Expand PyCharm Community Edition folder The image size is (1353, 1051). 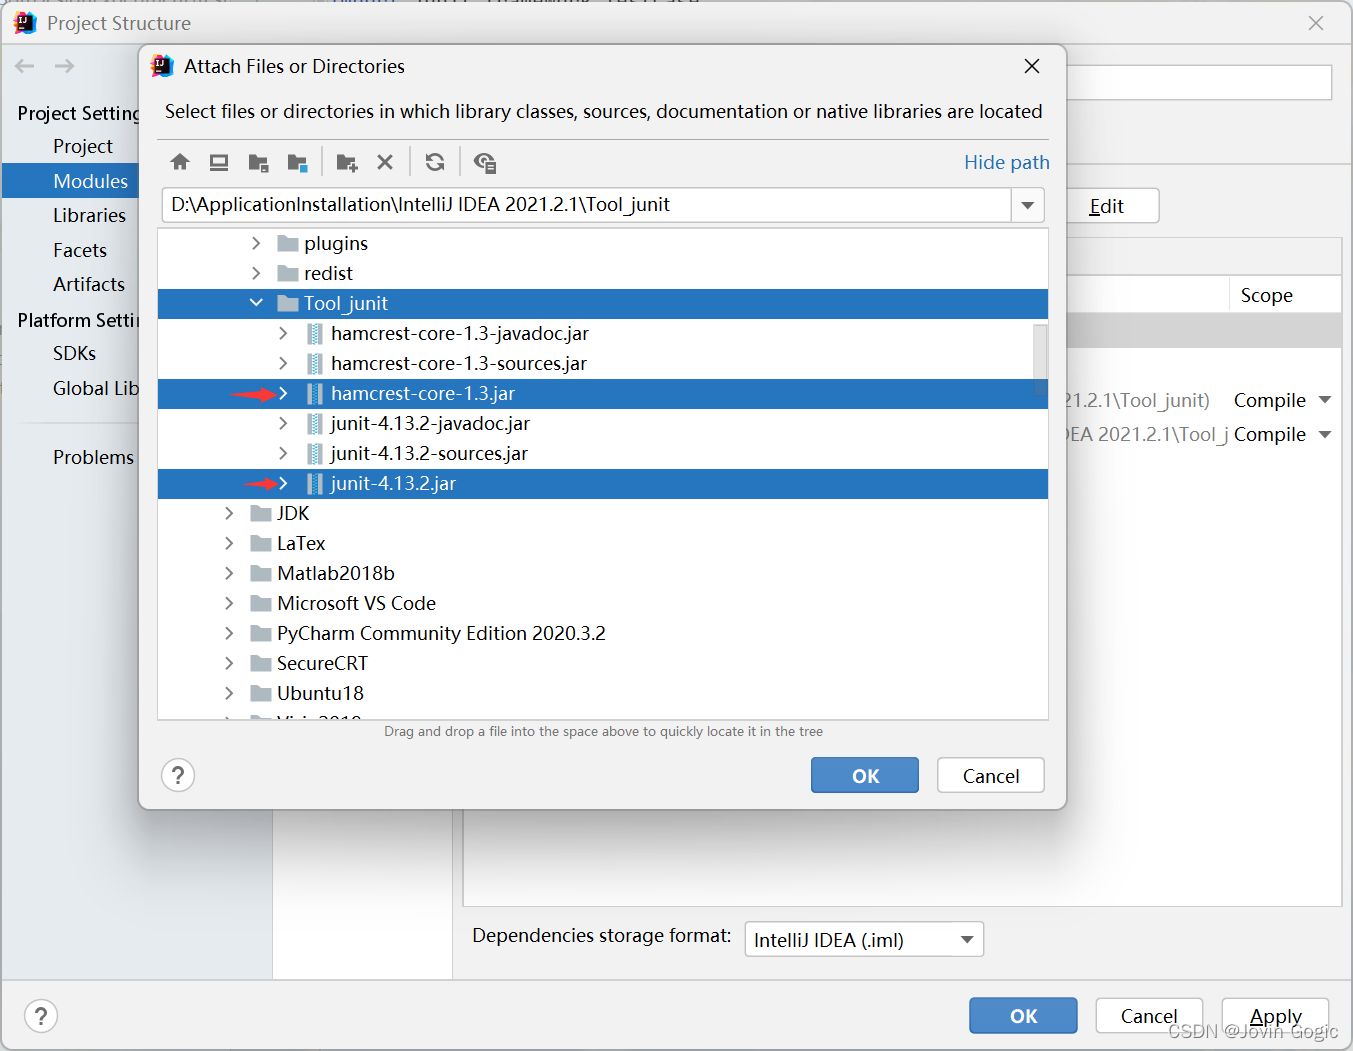229,633
